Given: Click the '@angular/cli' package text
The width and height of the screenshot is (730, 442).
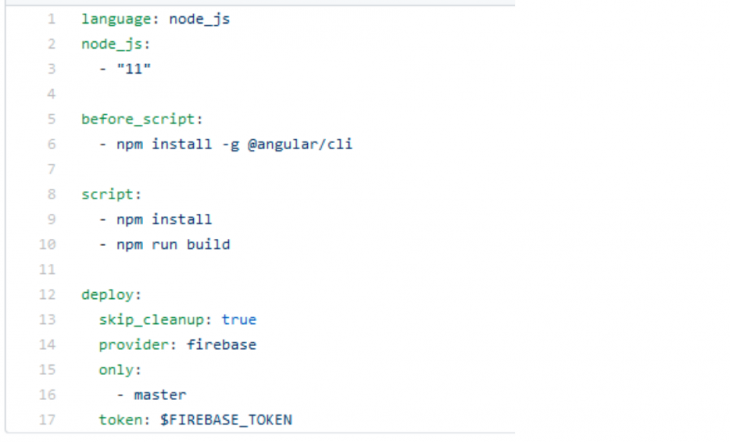Looking at the screenshot, I should (300, 144).
